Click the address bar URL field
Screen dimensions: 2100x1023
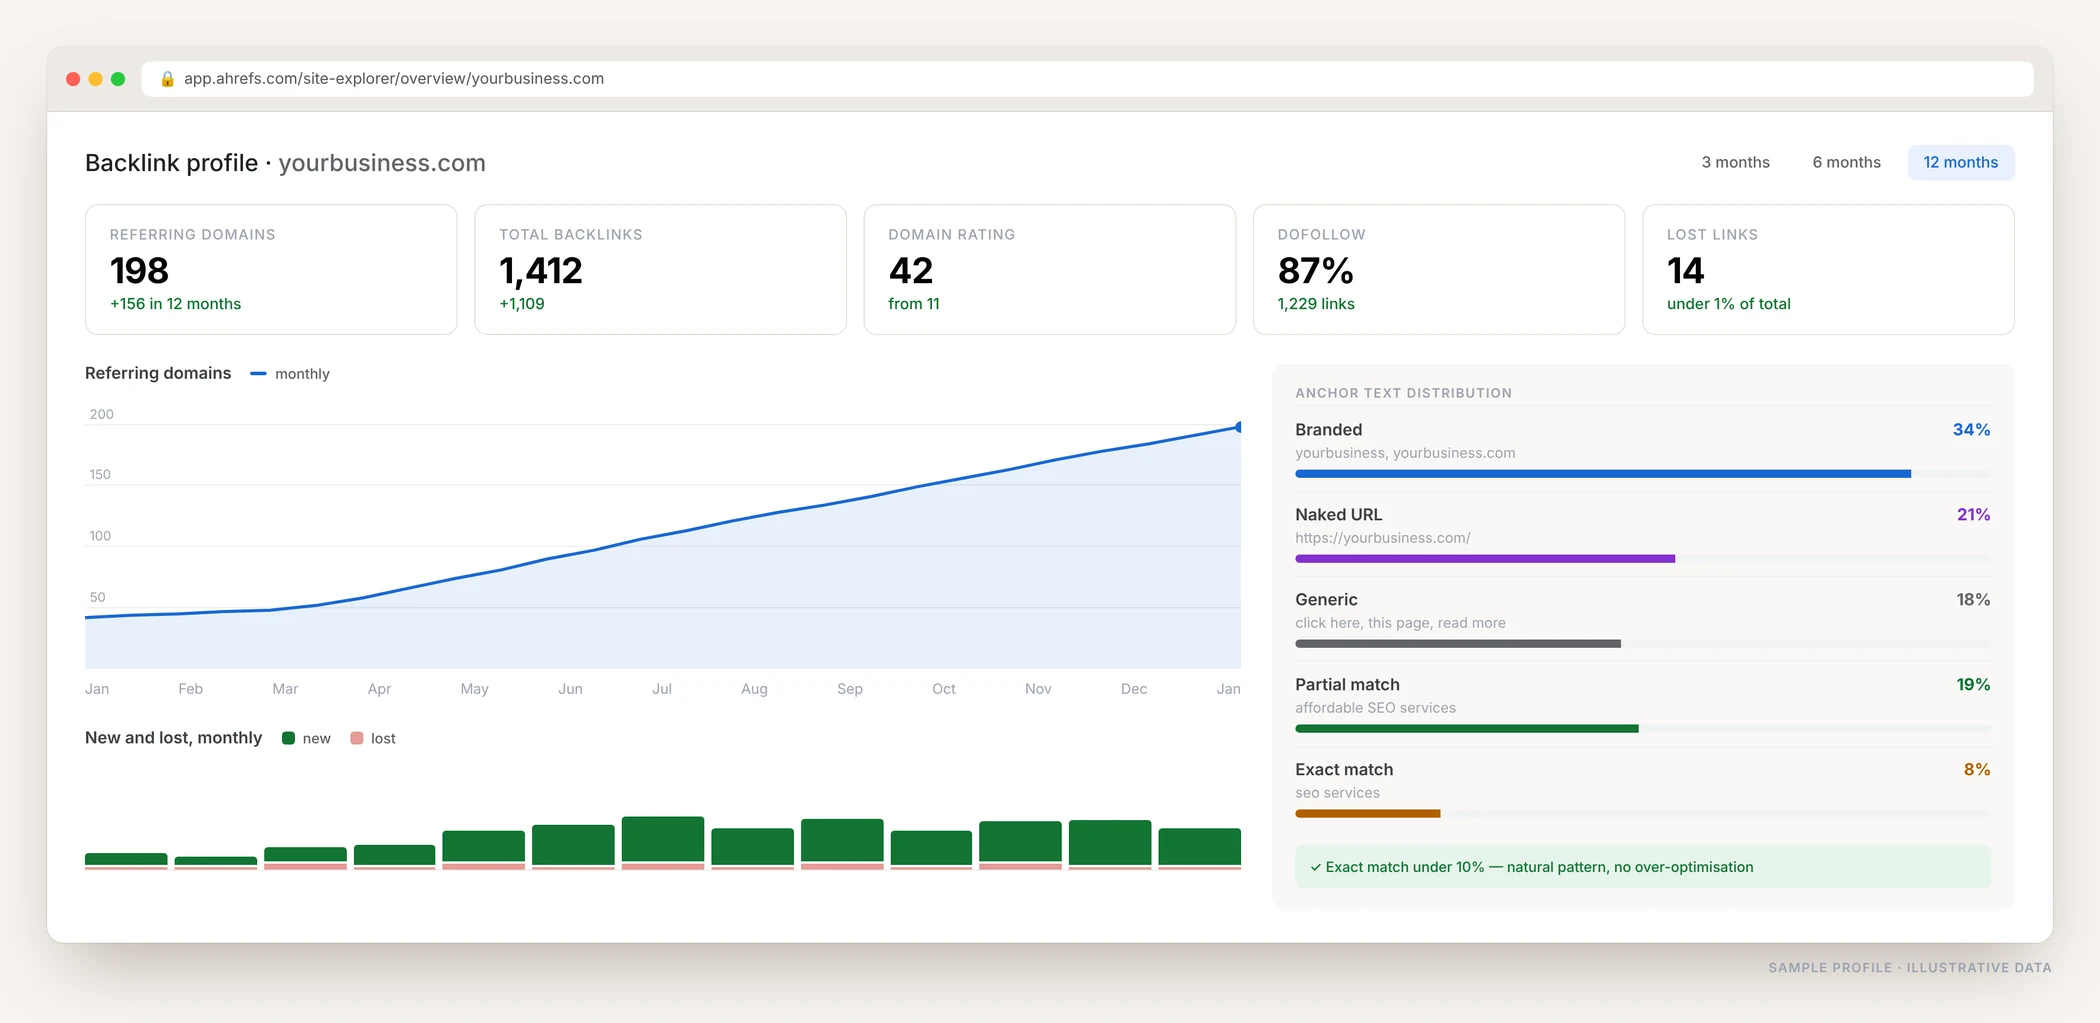1087,79
